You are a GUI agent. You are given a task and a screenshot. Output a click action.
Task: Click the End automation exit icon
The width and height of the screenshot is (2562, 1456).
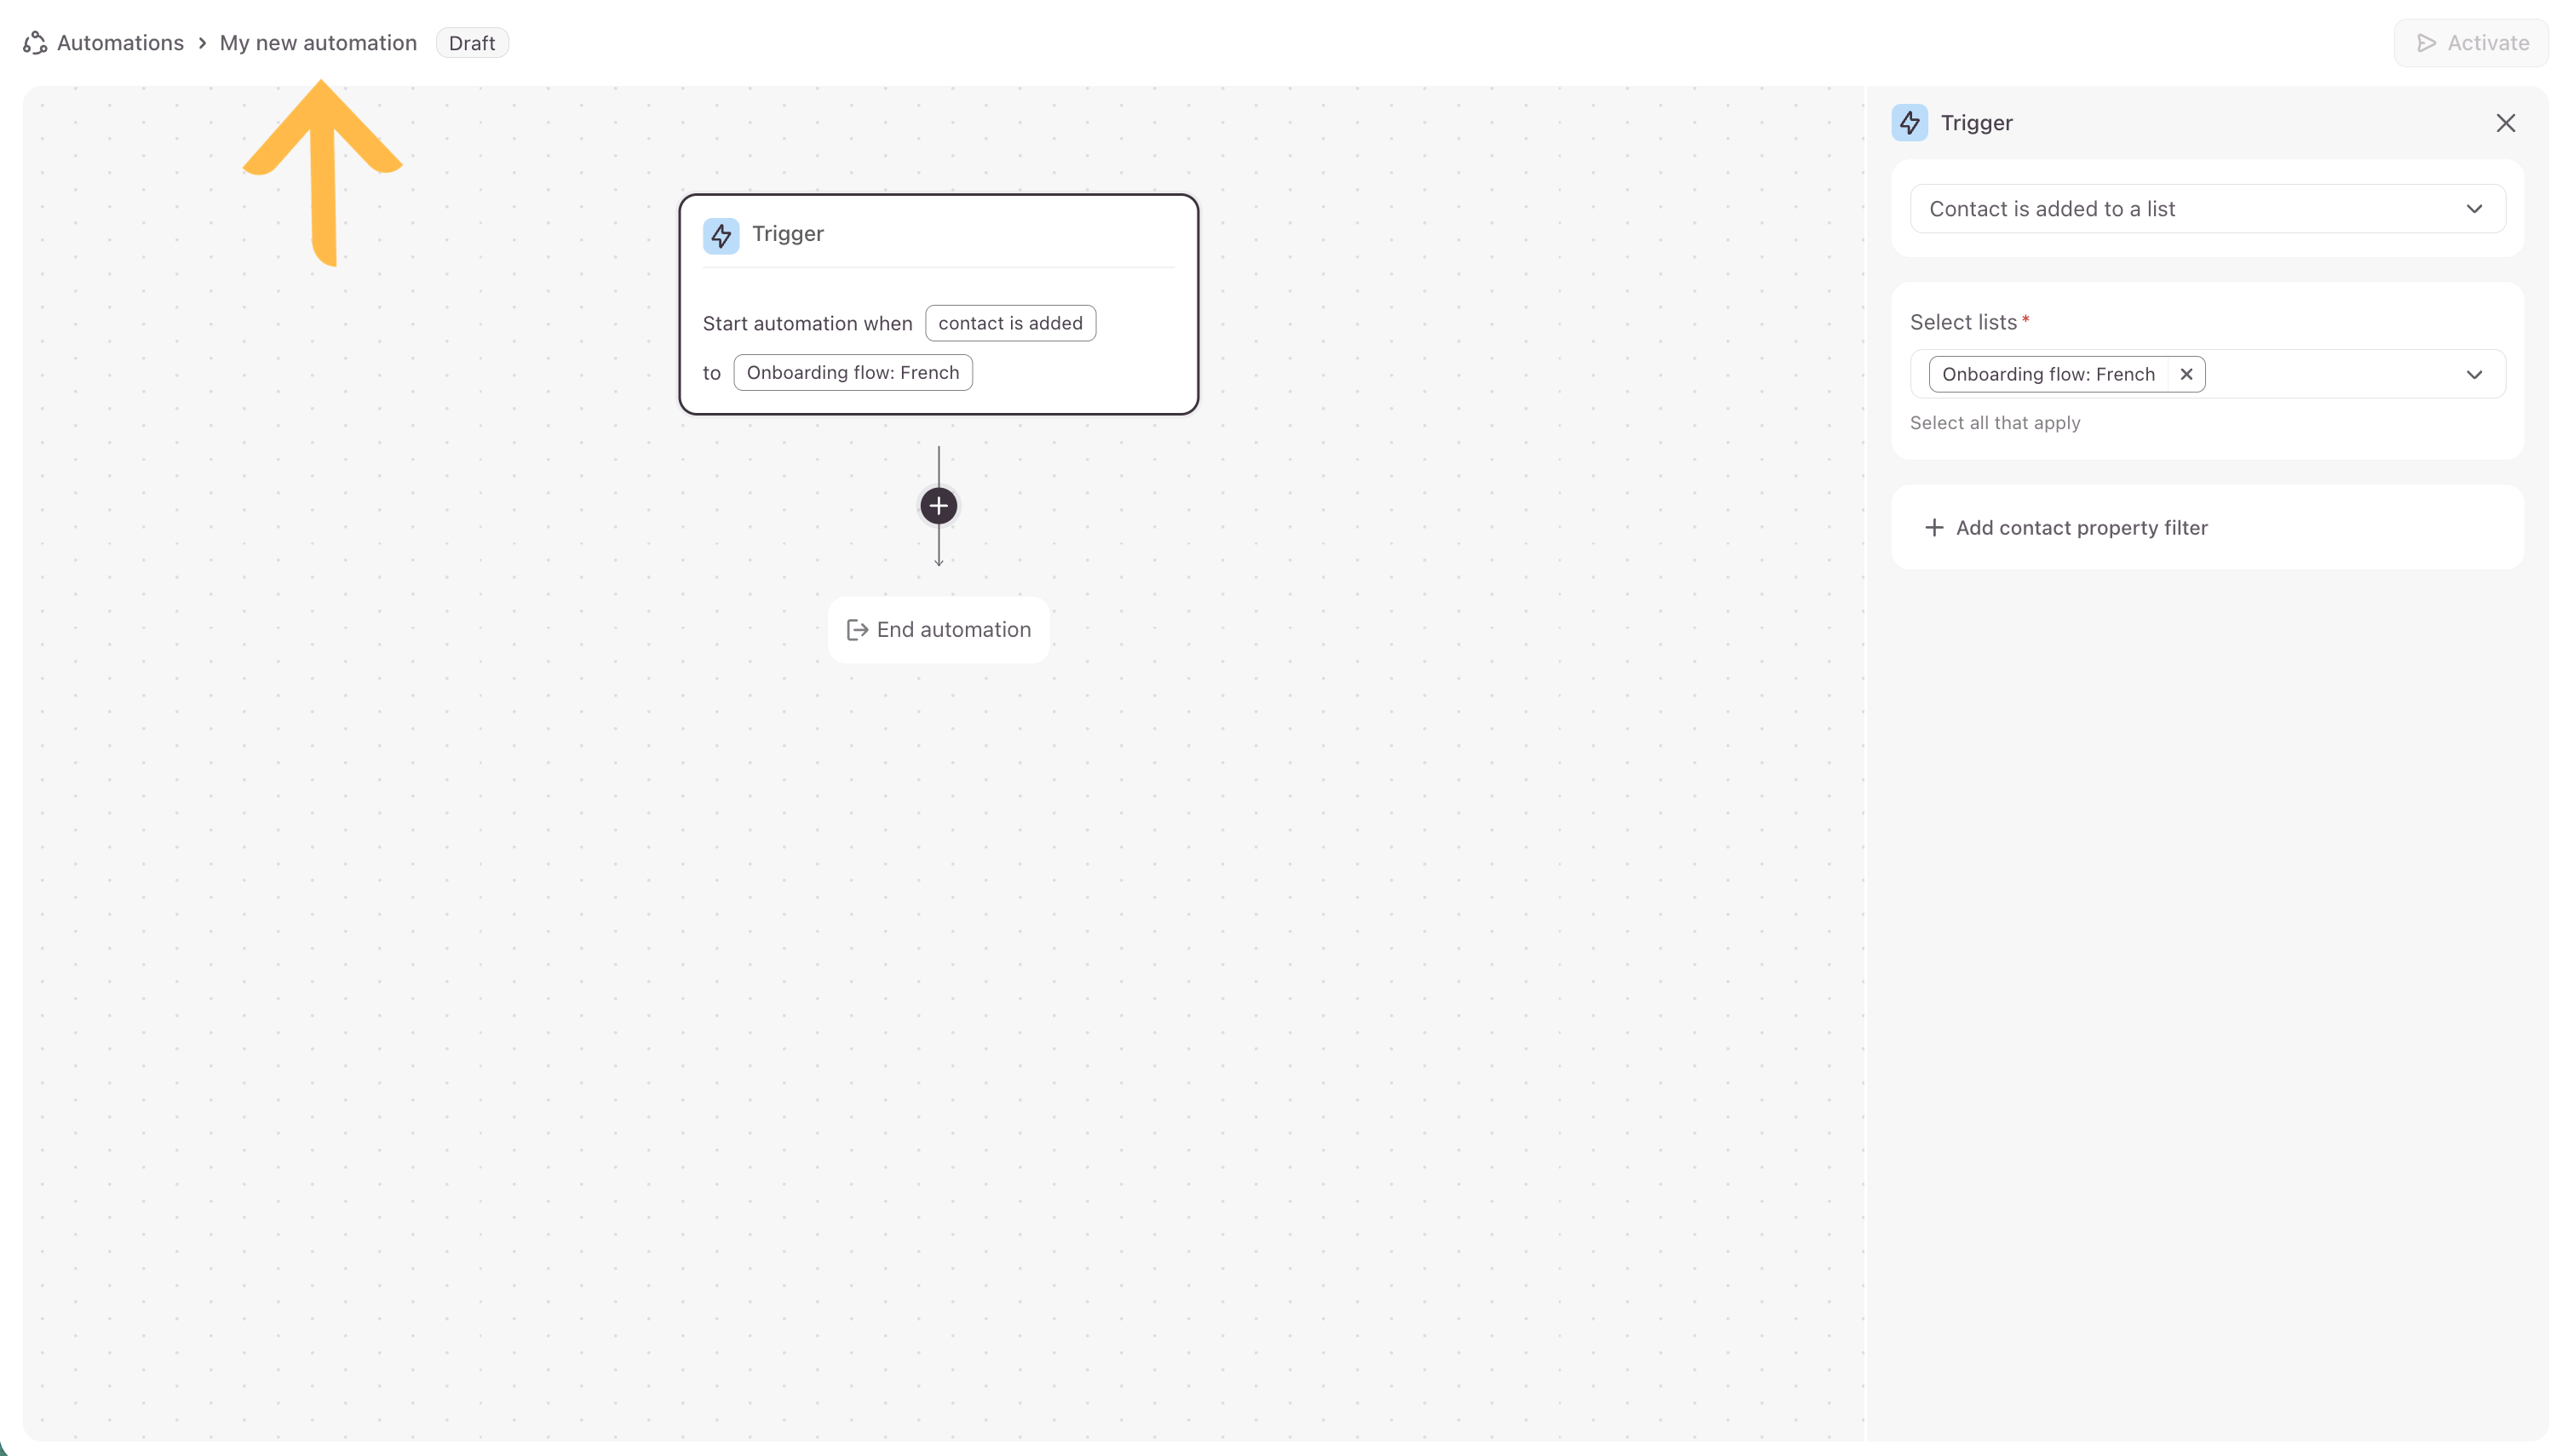pyautogui.click(x=857, y=630)
